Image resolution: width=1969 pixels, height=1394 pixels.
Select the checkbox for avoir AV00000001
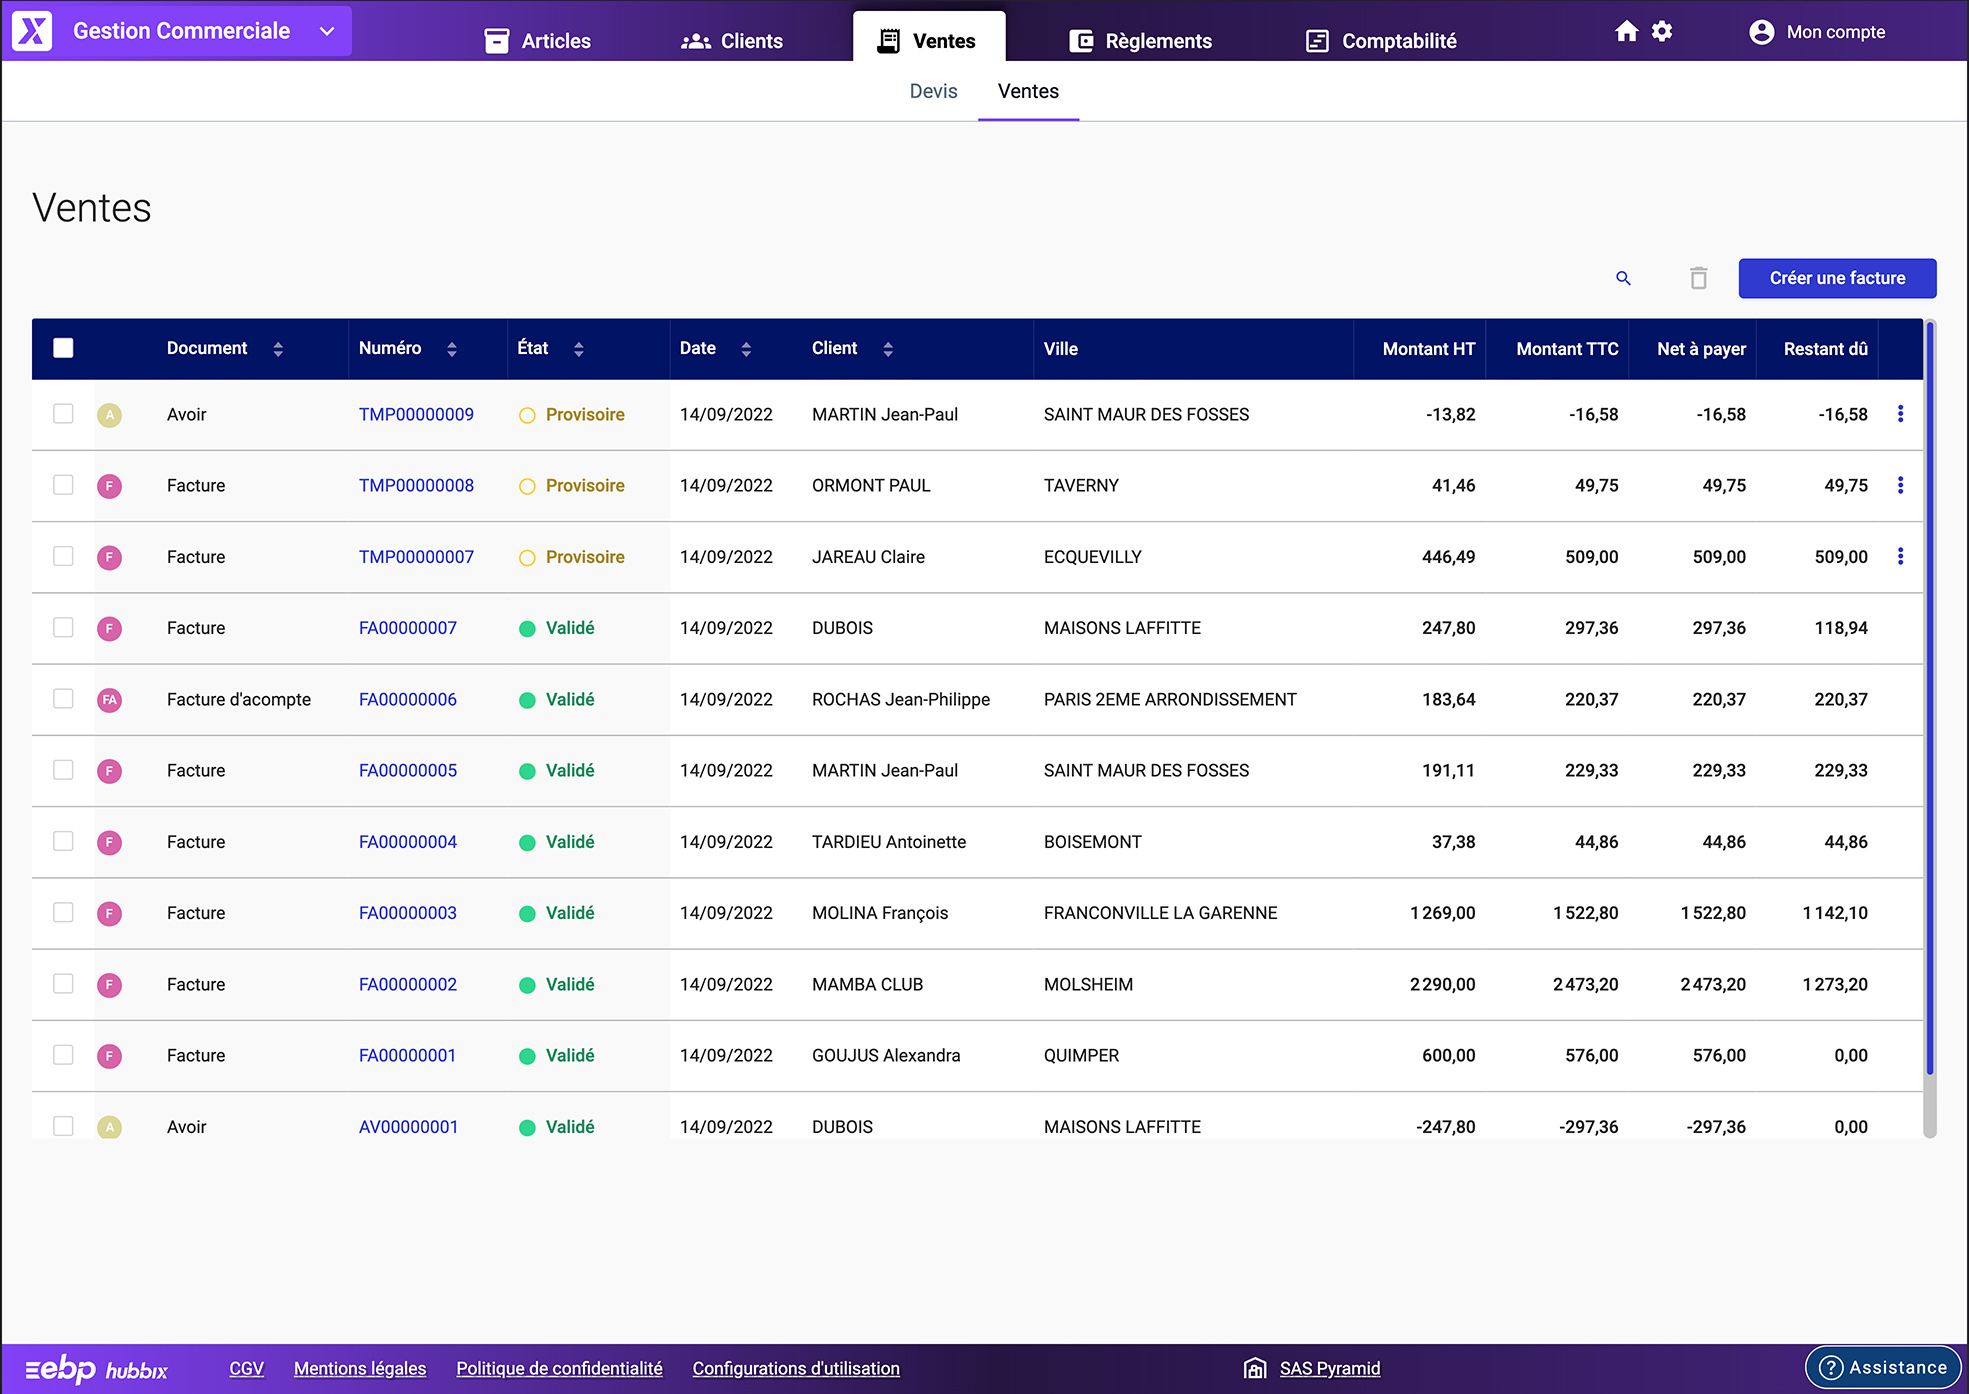click(x=63, y=1126)
